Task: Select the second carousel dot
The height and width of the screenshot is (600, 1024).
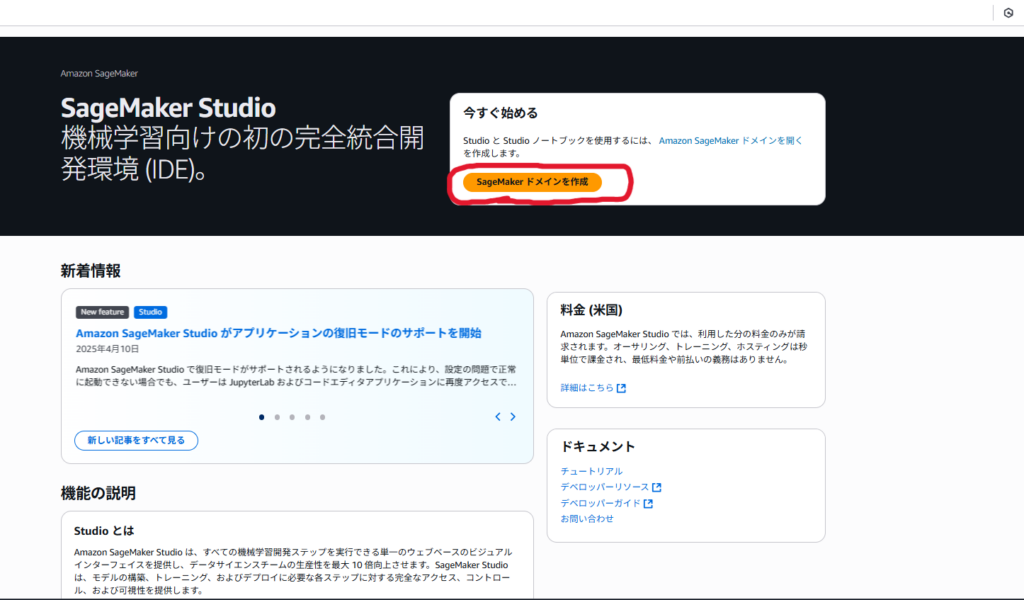Action: coord(277,417)
